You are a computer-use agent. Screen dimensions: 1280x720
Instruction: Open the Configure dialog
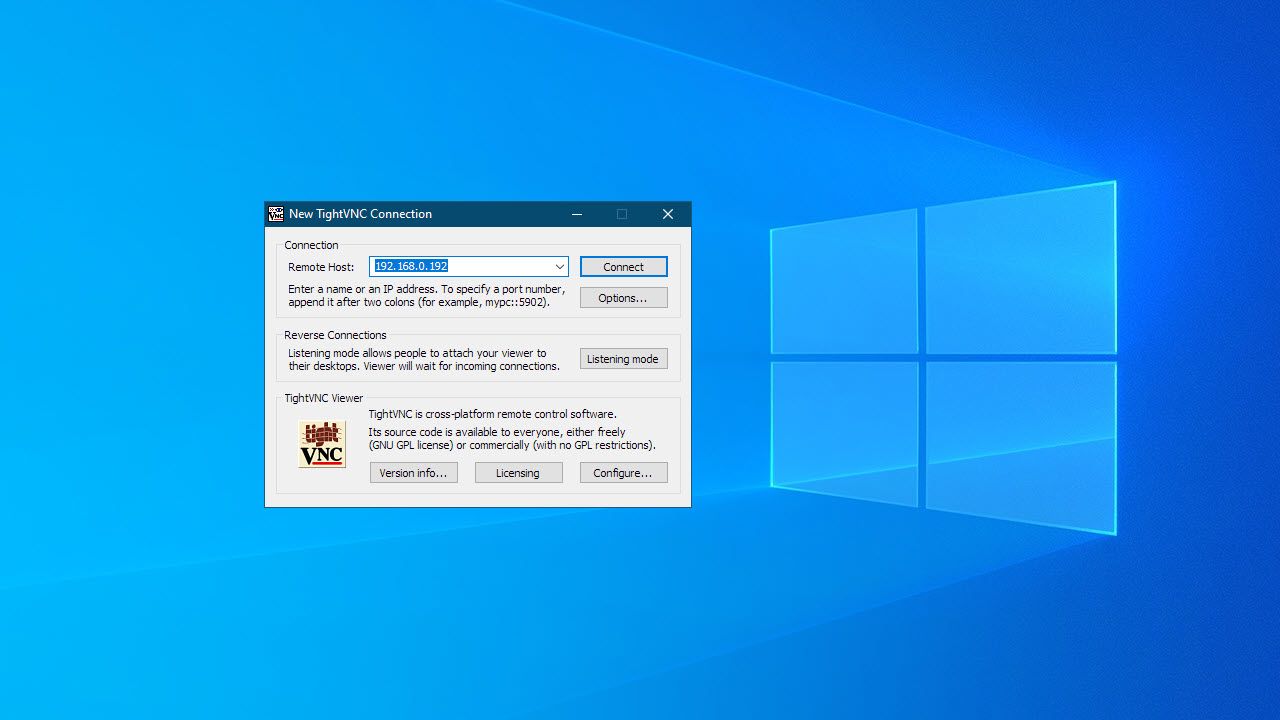[x=623, y=472]
